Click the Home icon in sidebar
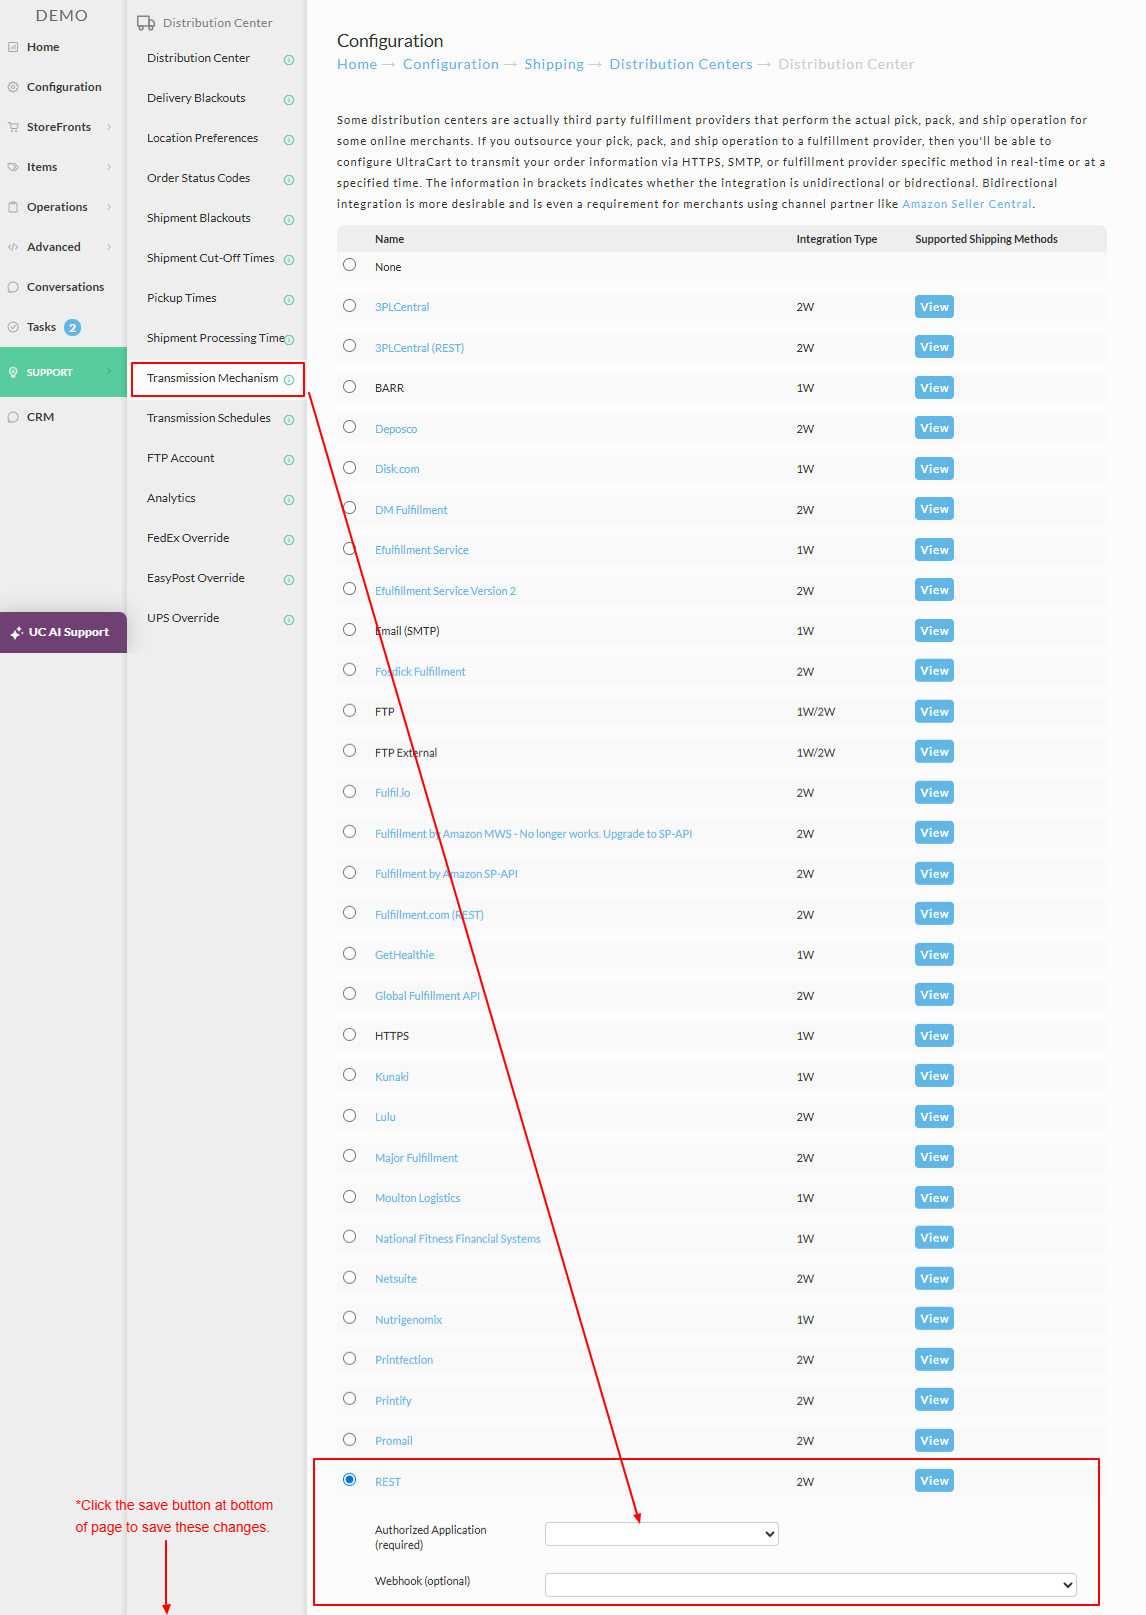This screenshot has width=1146, height=1615. [13, 47]
